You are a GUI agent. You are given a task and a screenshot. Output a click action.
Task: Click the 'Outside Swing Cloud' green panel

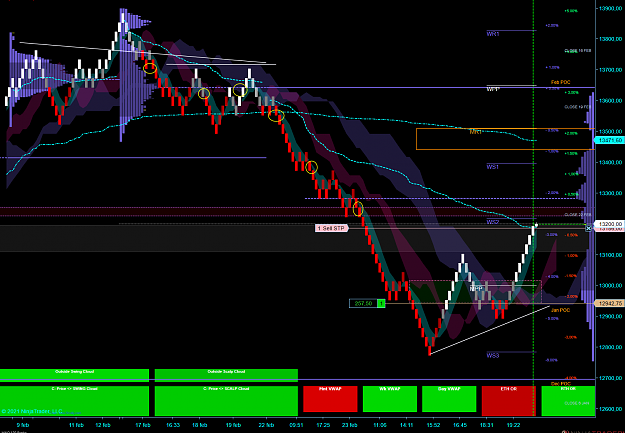tap(74, 374)
